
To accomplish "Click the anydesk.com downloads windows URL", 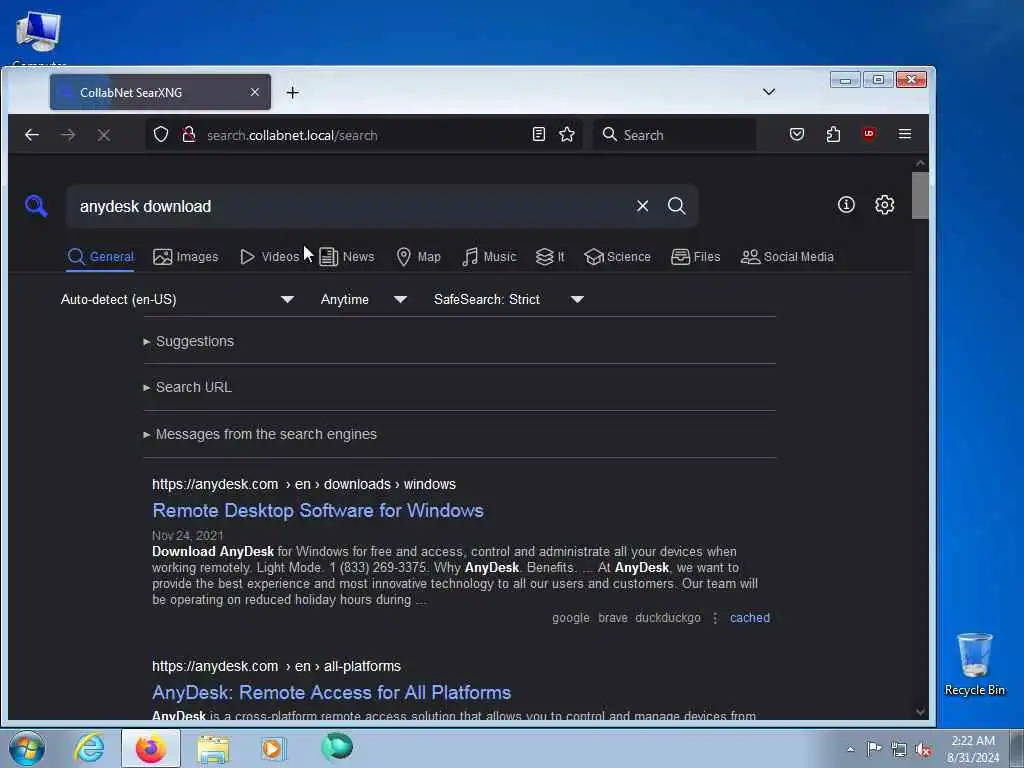I will (304, 485).
